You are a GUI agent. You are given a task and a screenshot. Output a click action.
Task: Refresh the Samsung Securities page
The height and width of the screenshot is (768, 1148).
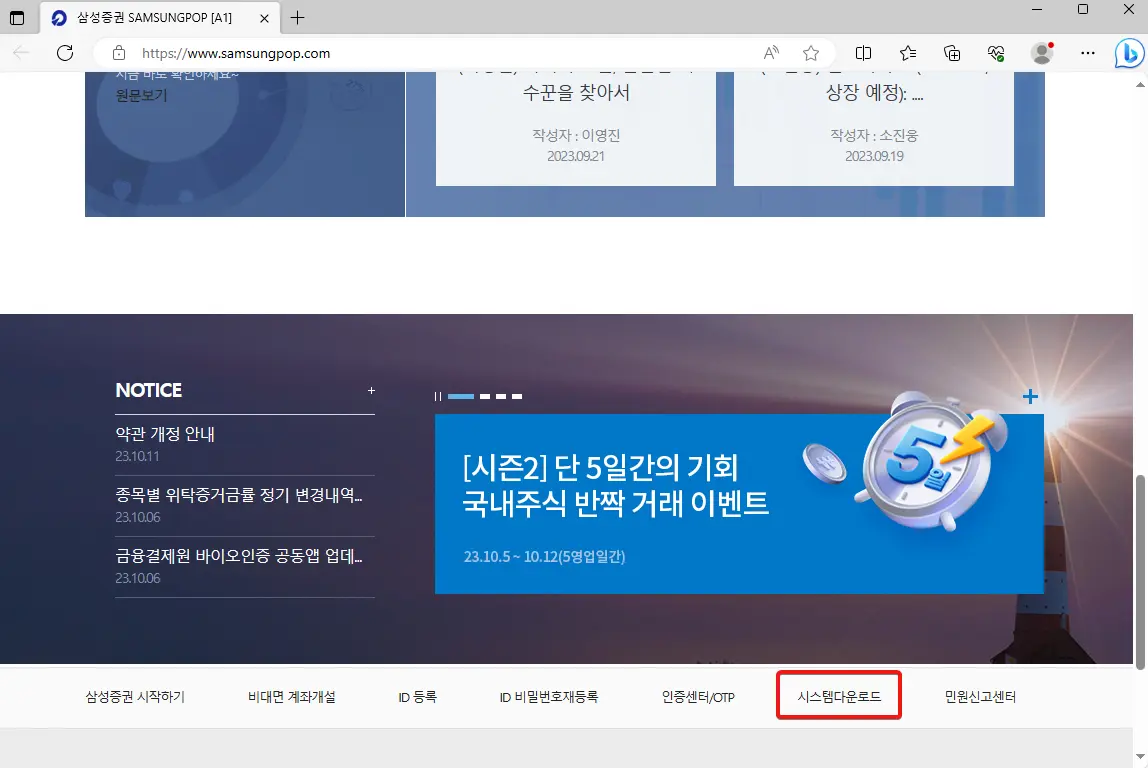pos(64,53)
